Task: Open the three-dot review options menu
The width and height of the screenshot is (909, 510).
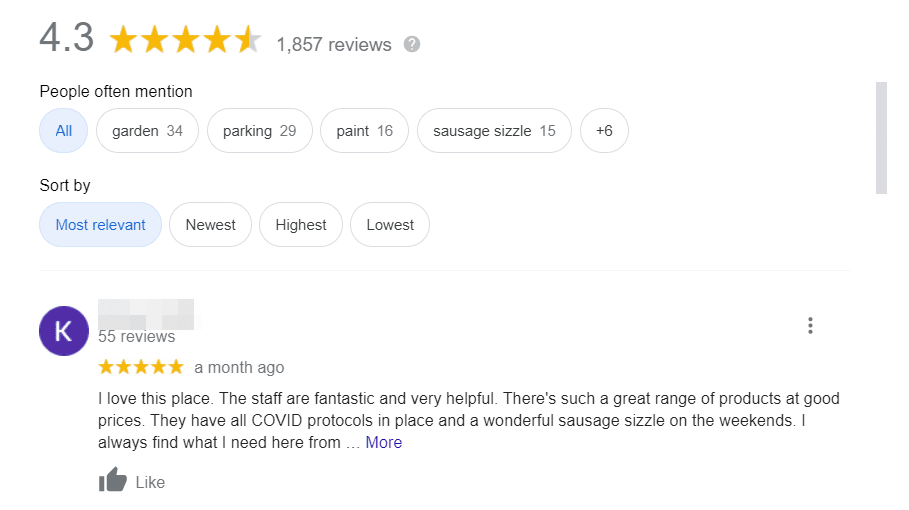Action: click(x=810, y=326)
